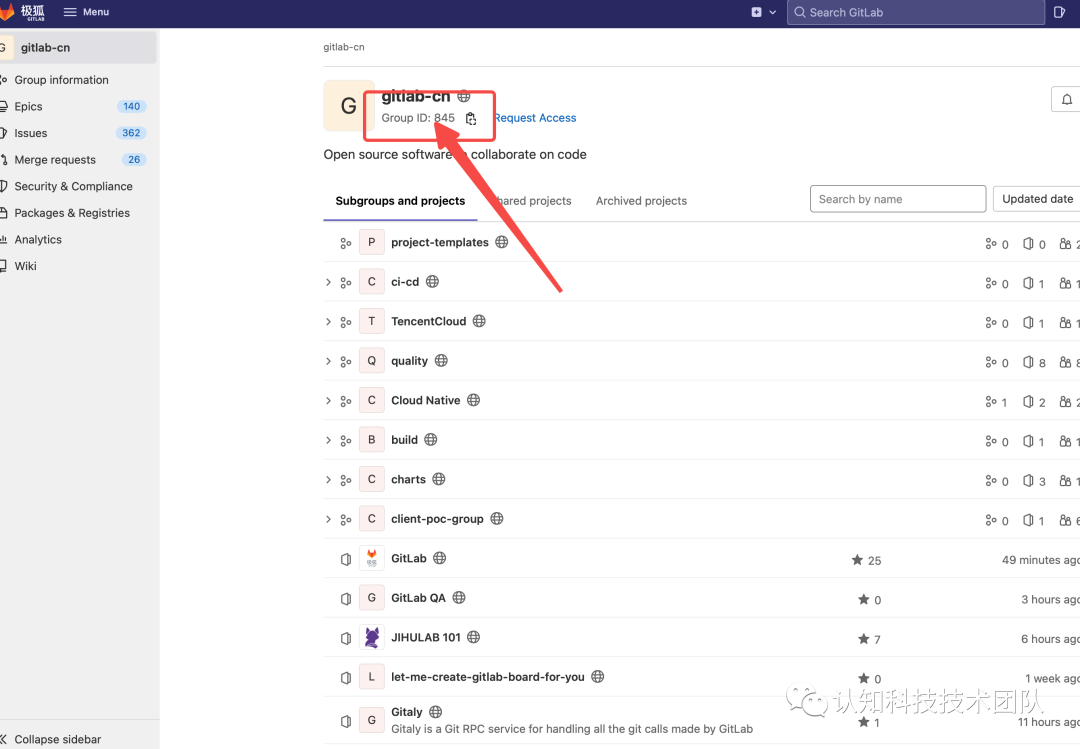The image size is (1080, 749).
Task: Open the To-Do List icon beside search
Action: [1059, 12]
